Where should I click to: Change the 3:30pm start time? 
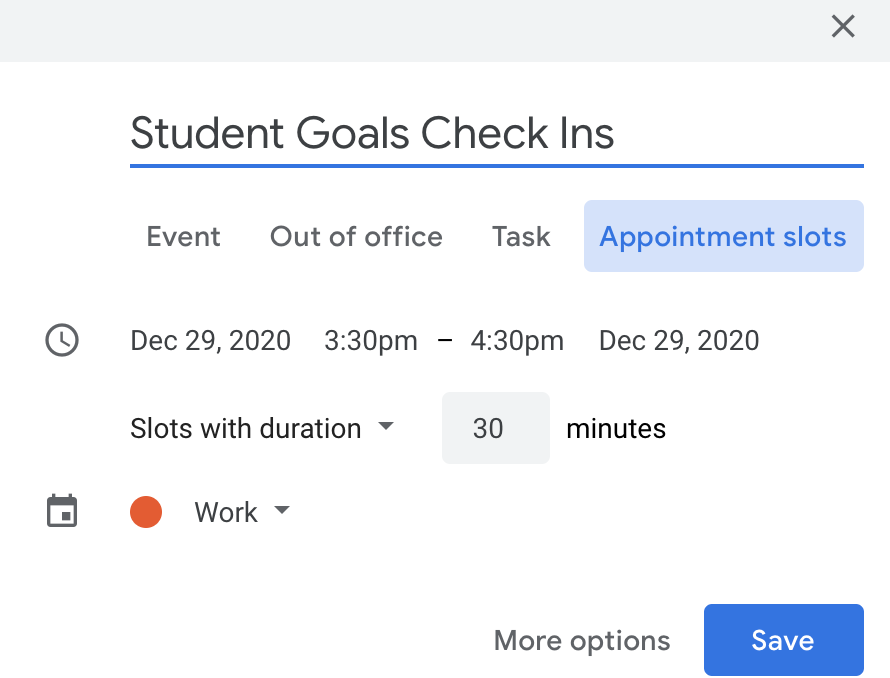pyautogui.click(x=371, y=341)
